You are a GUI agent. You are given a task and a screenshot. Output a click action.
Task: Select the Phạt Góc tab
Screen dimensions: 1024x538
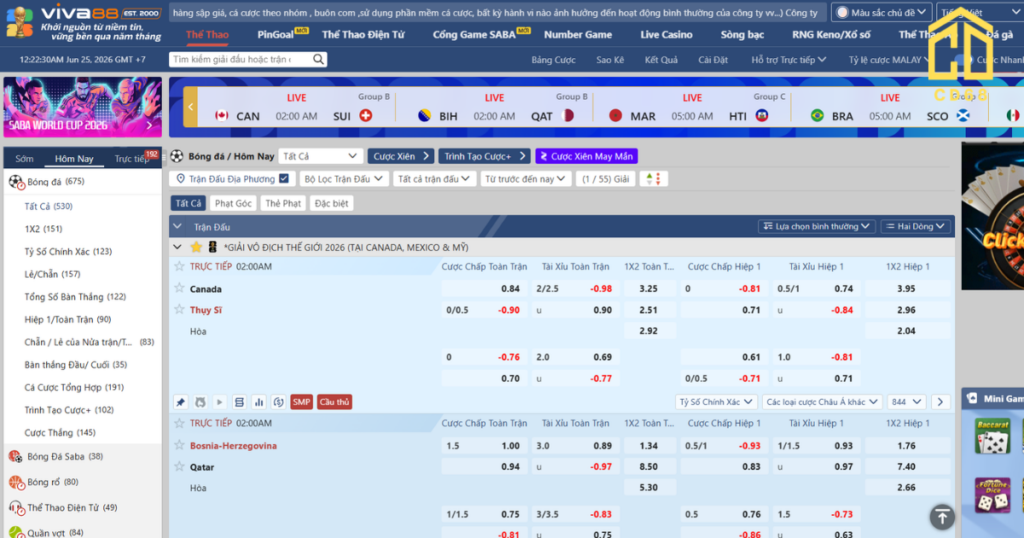[x=233, y=203]
